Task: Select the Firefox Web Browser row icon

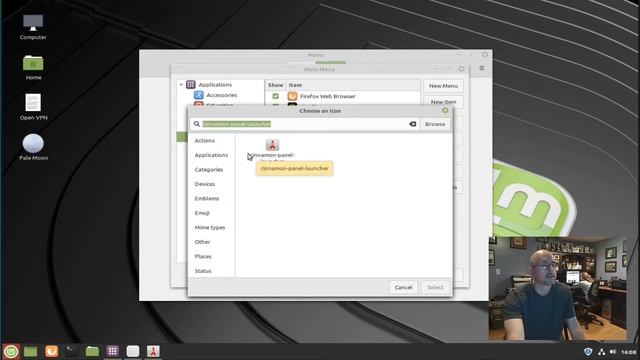Action: pos(292,96)
